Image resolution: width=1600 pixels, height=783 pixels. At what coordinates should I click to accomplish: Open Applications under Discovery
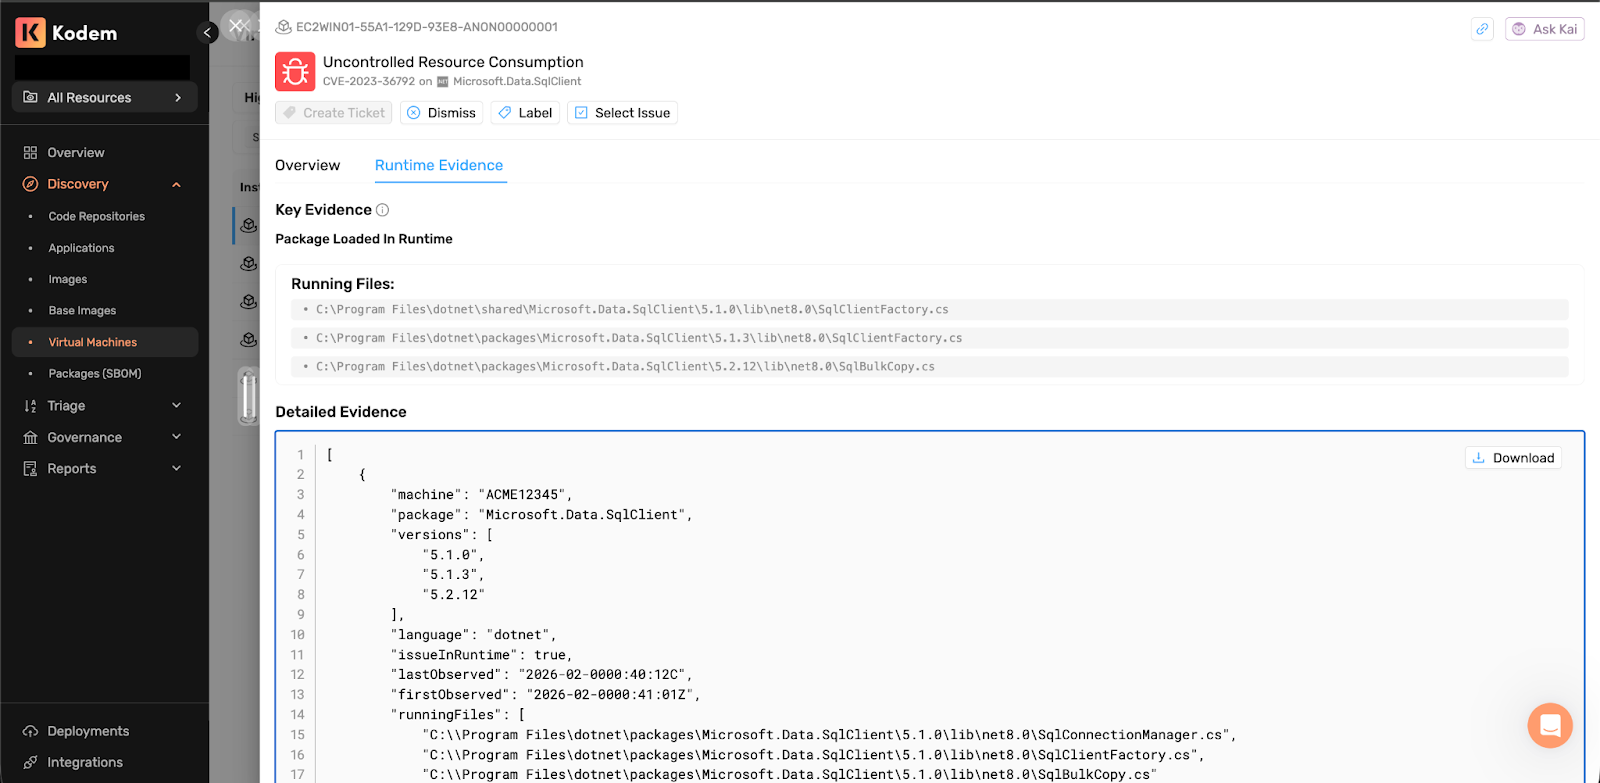pyautogui.click(x=82, y=248)
